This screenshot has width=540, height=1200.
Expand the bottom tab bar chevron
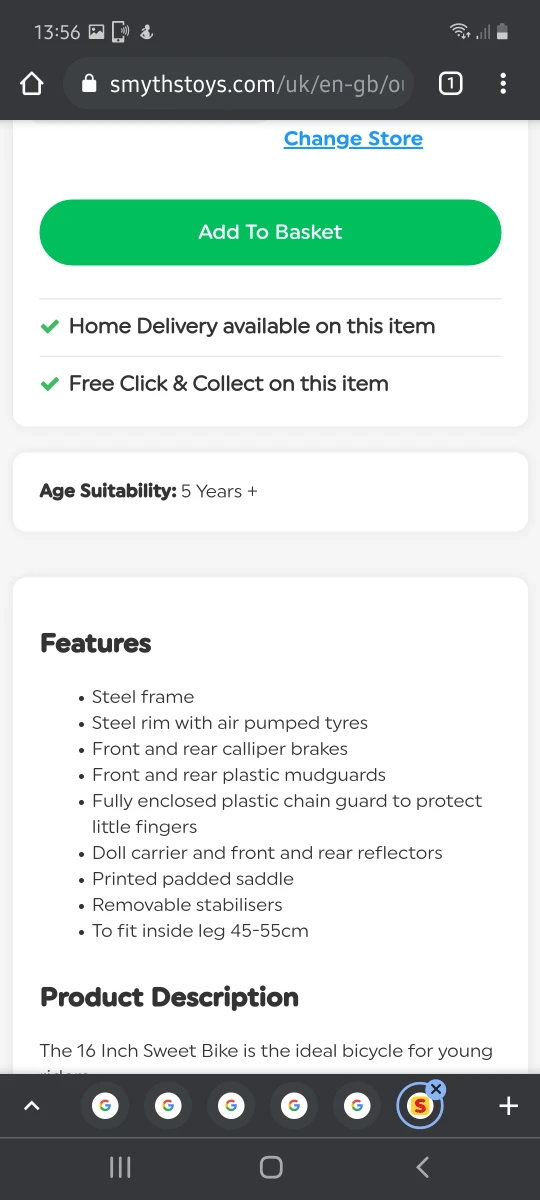click(31, 1106)
